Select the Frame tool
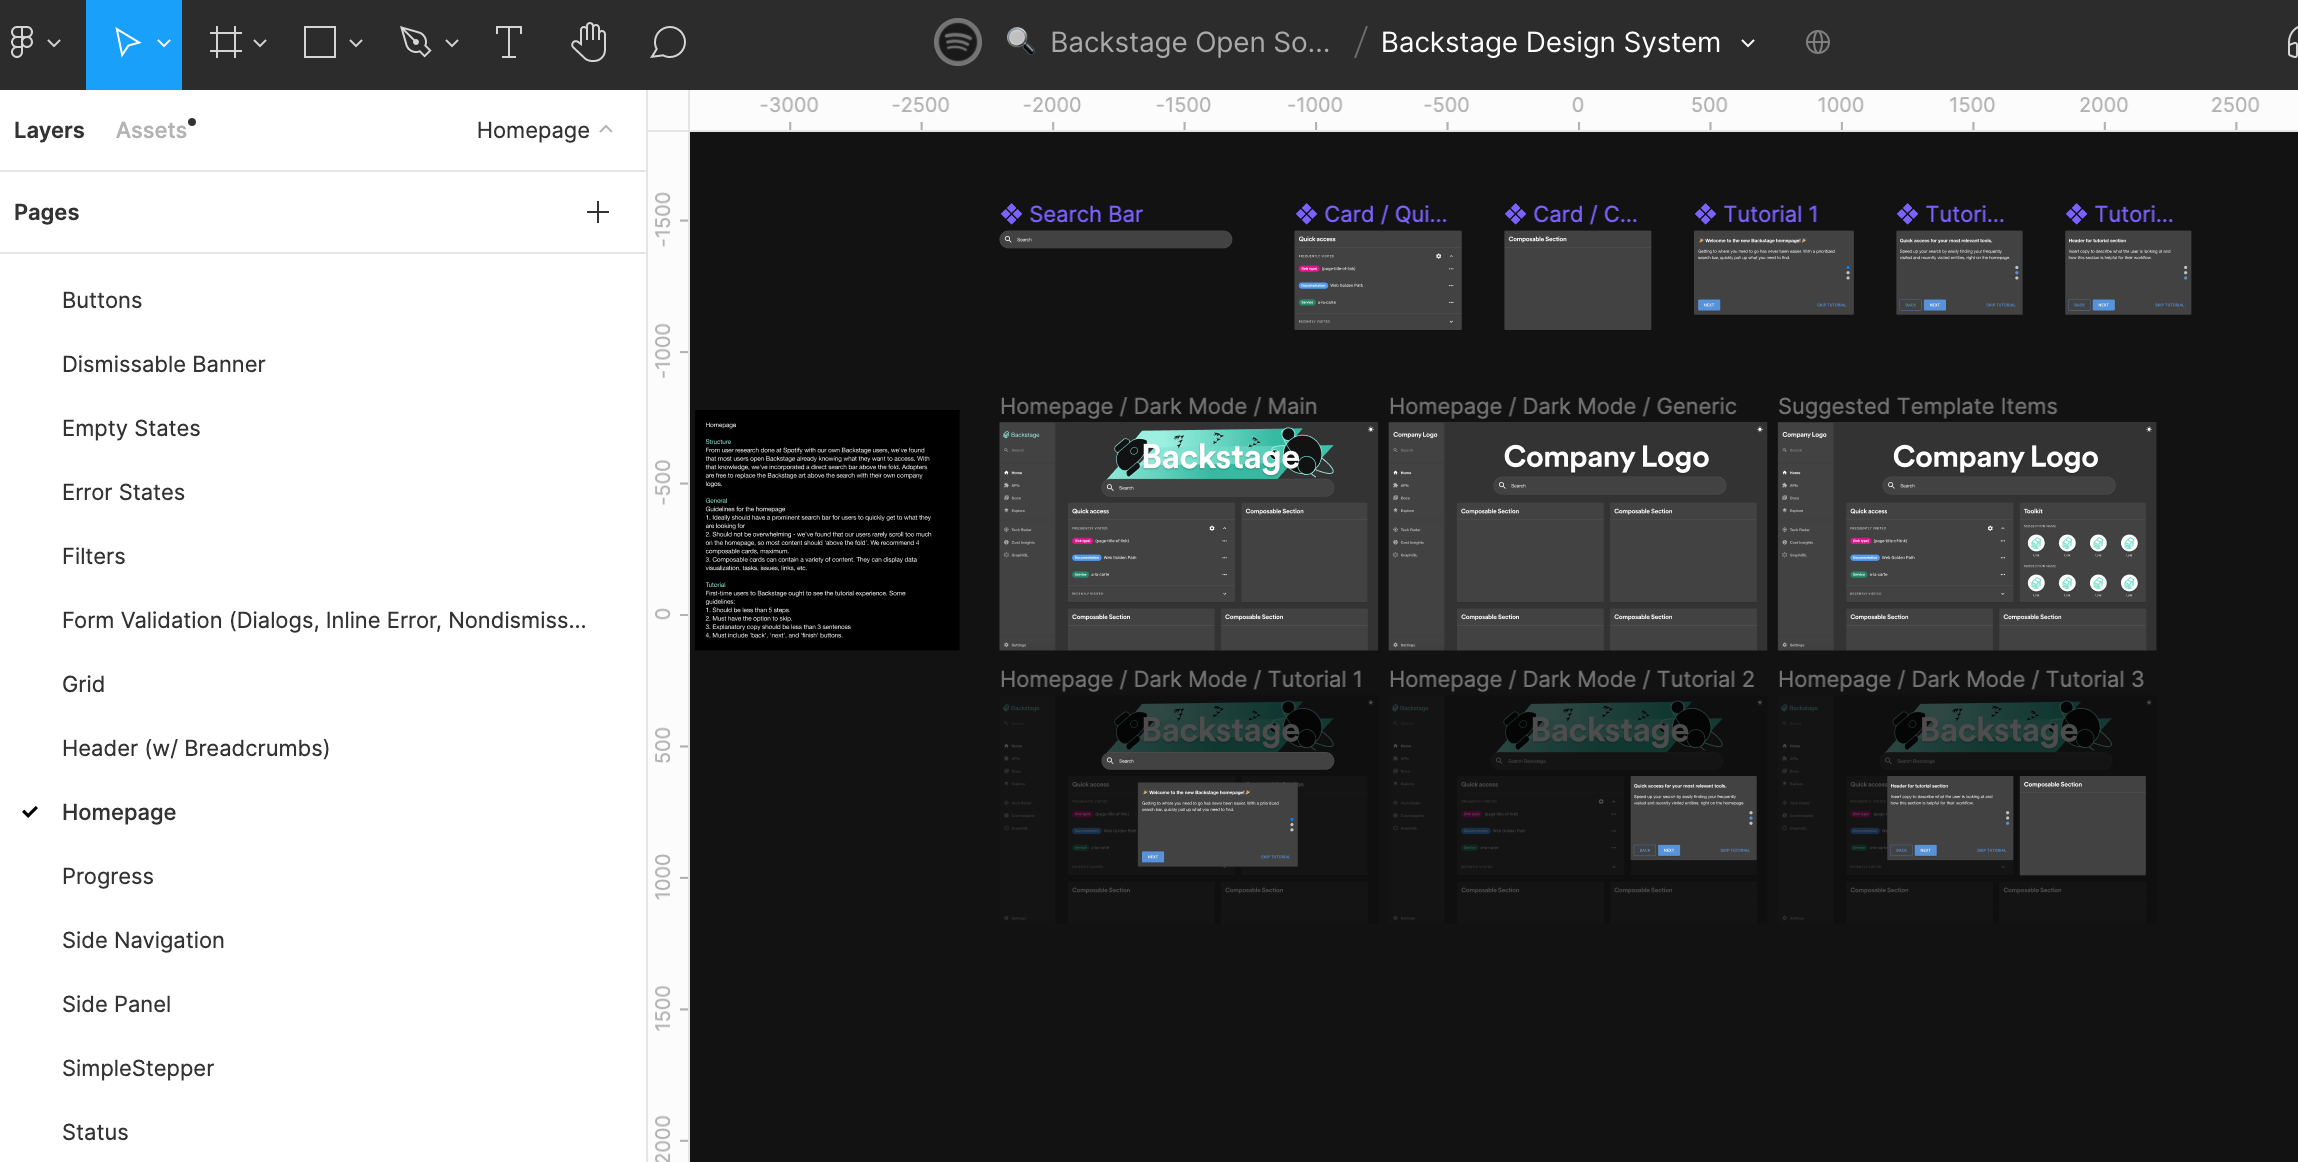The width and height of the screenshot is (2298, 1162). click(x=227, y=42)
